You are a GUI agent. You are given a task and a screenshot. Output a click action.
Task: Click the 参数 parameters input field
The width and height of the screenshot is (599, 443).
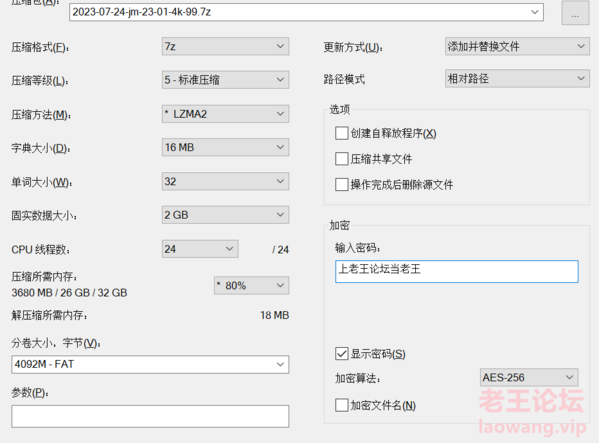point(150,416)
